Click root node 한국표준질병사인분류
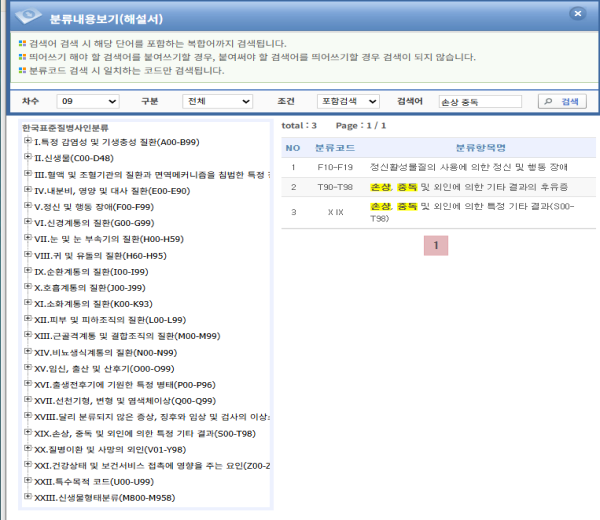 [x=65, y=128]
